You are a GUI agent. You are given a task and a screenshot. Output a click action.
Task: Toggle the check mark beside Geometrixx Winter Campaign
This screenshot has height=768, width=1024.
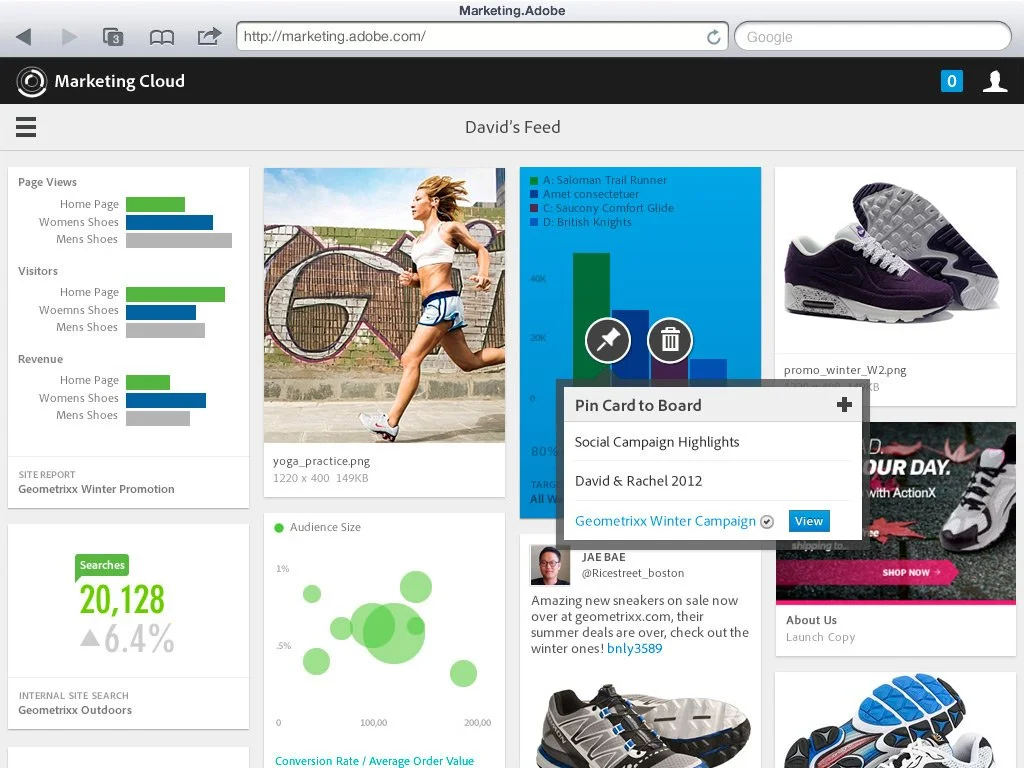click(x=767, y=522)
